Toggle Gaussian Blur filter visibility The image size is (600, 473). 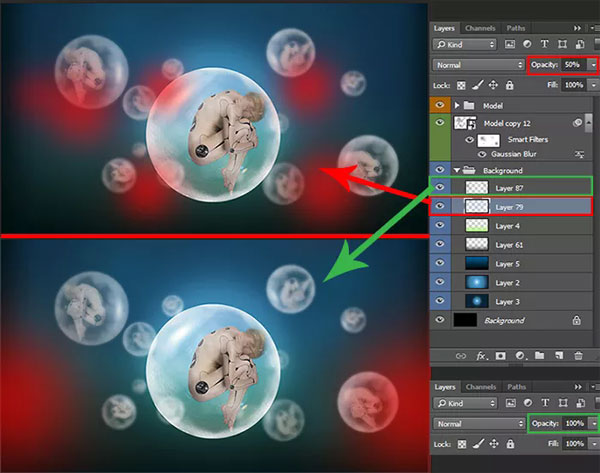tap(482, 154)
